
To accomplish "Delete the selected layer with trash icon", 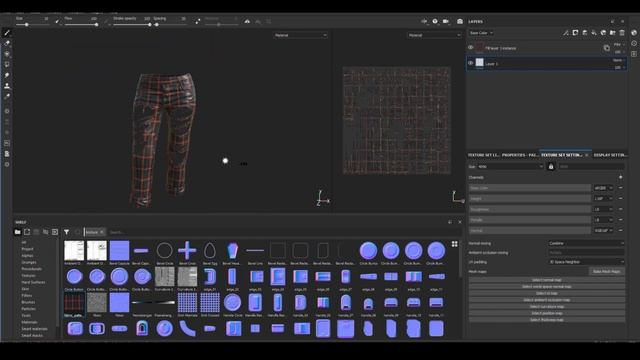I will 622,33.
